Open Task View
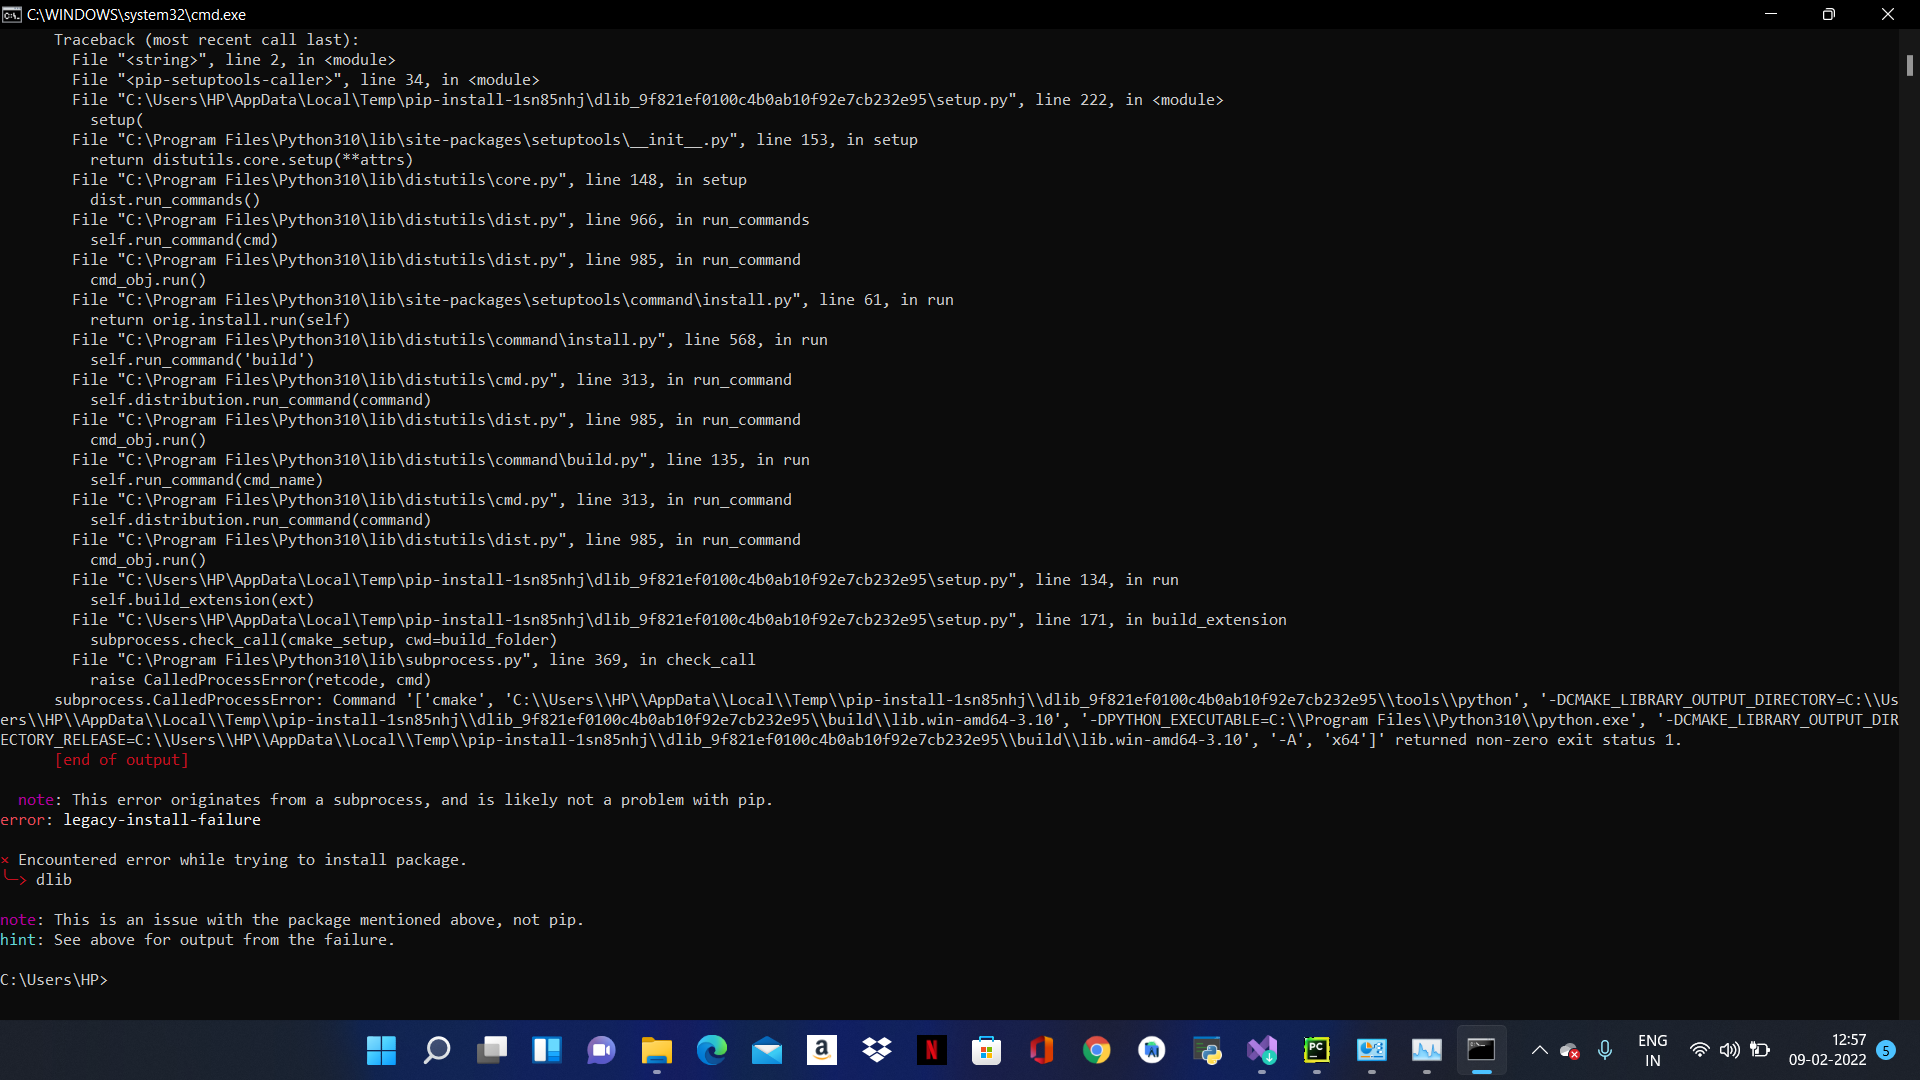 click(491, 1051)
